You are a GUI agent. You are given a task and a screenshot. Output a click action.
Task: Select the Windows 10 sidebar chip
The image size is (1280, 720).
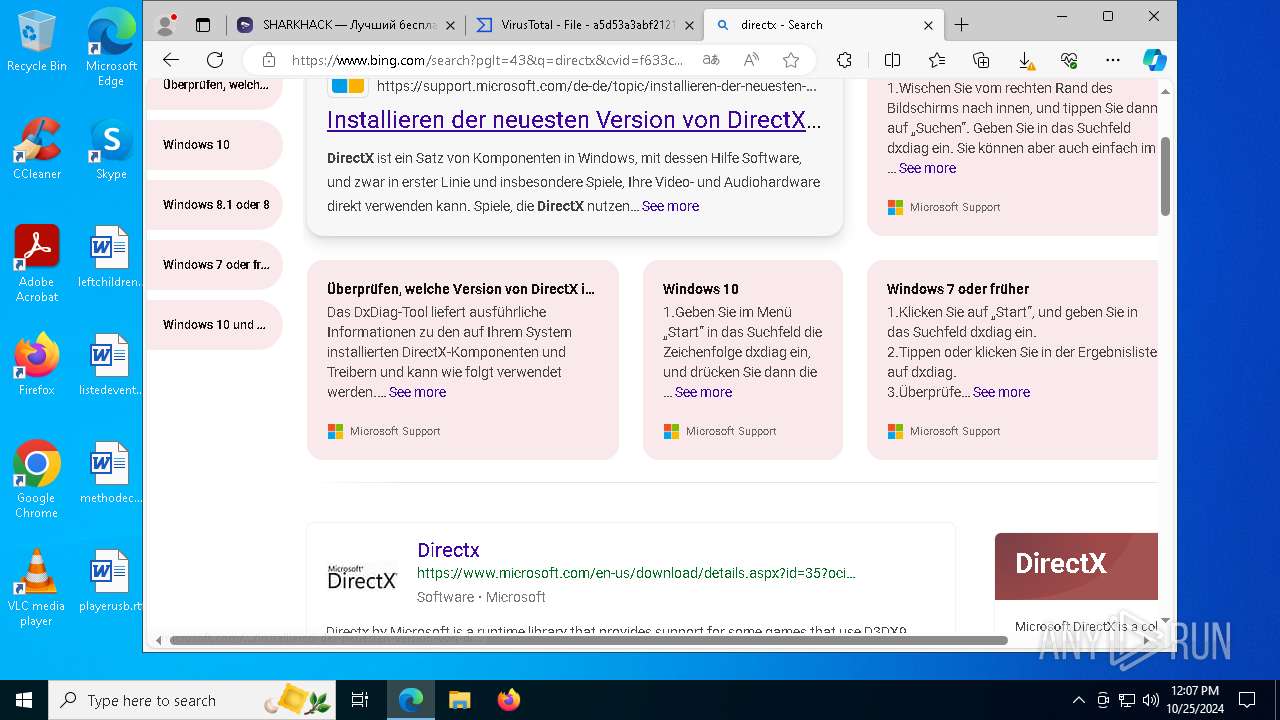click(x=214, y=145)
